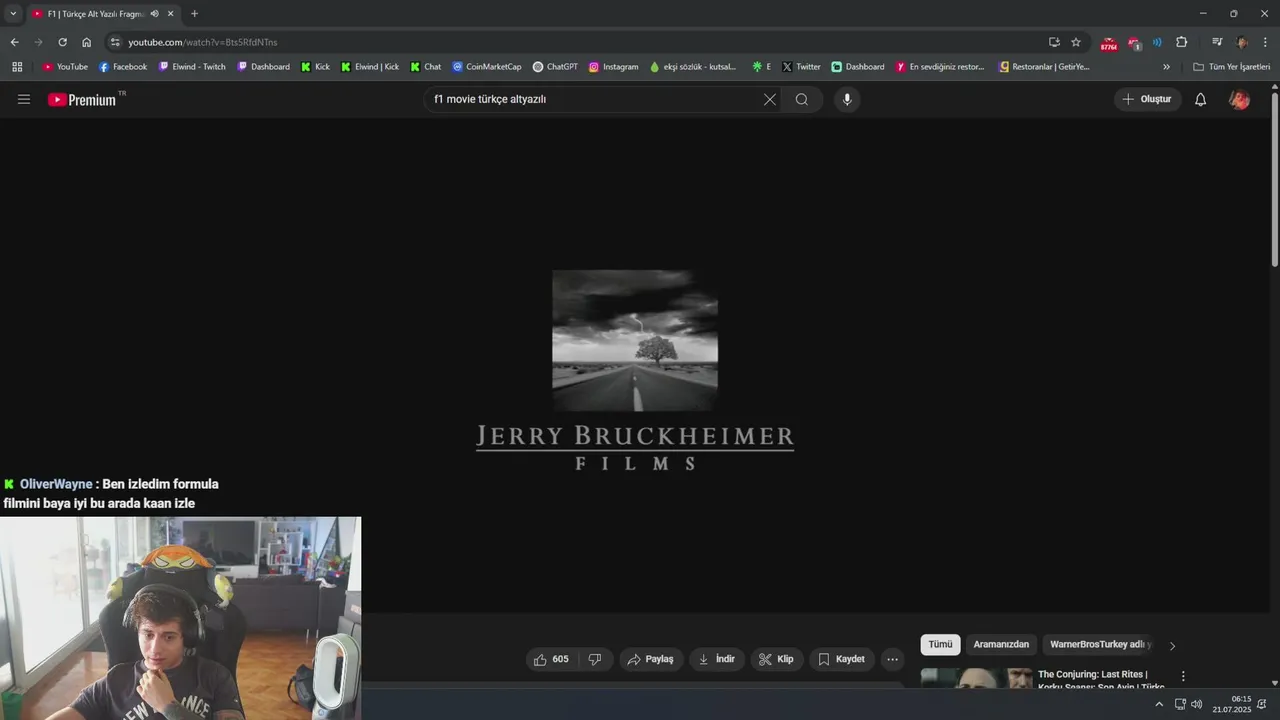Open the Instagram bookmark
This screenshot has width=1280, height=720.
(x=614, y=67)
